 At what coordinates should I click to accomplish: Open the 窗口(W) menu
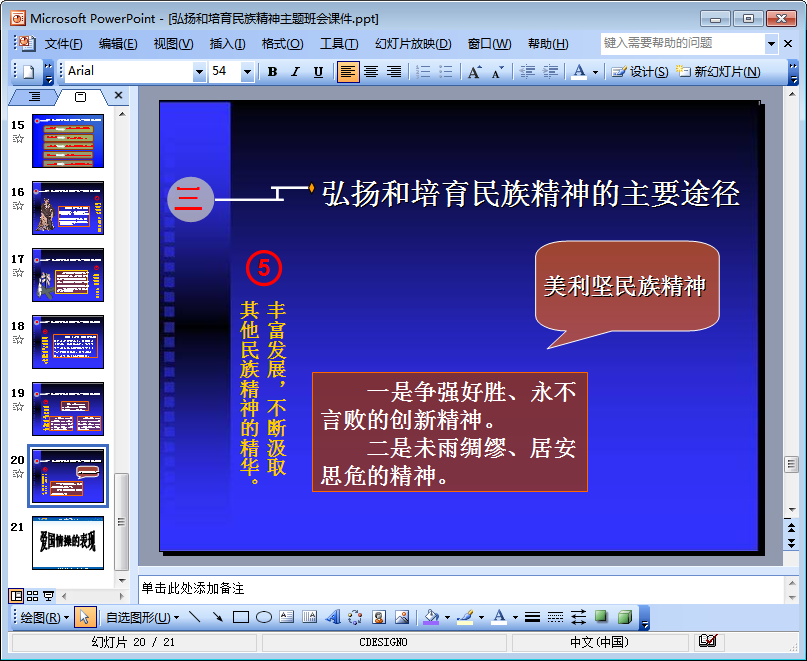tap(489, 44)
